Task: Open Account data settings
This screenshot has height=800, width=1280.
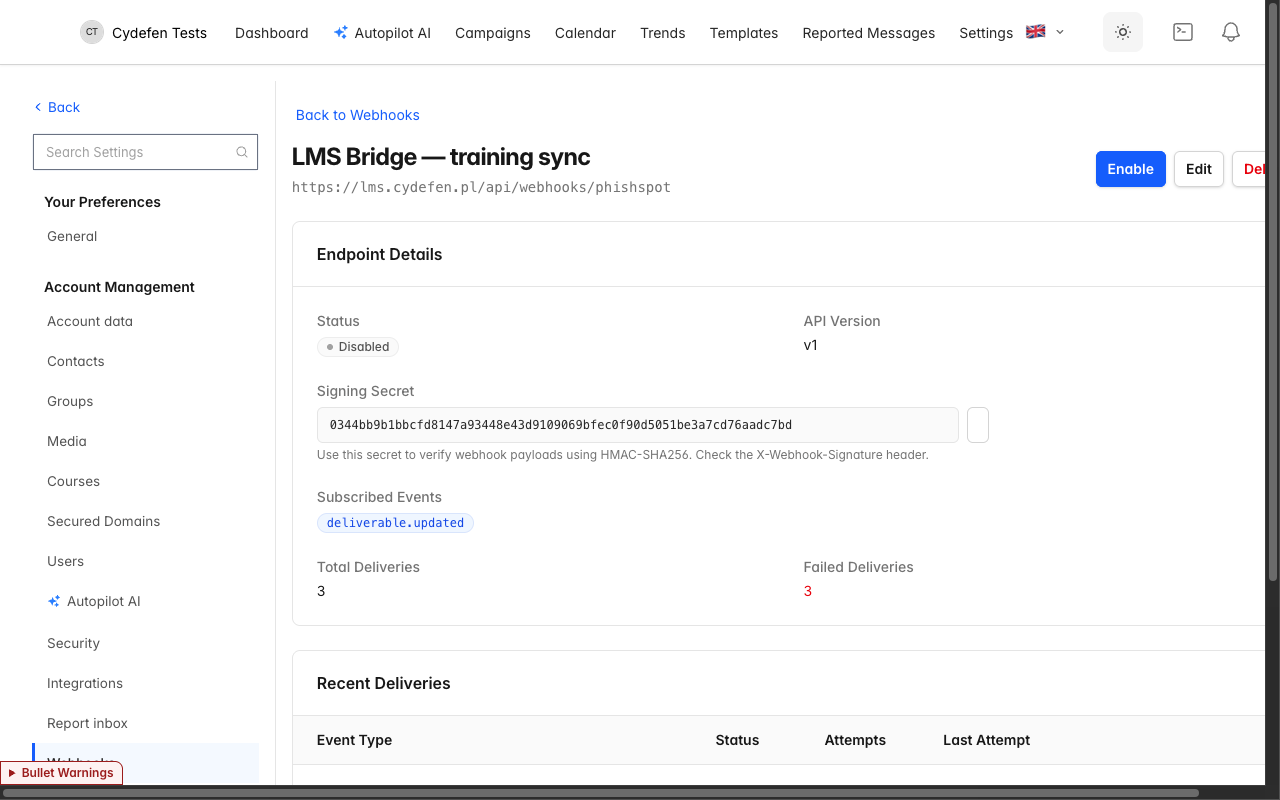Action: (90, 321)
